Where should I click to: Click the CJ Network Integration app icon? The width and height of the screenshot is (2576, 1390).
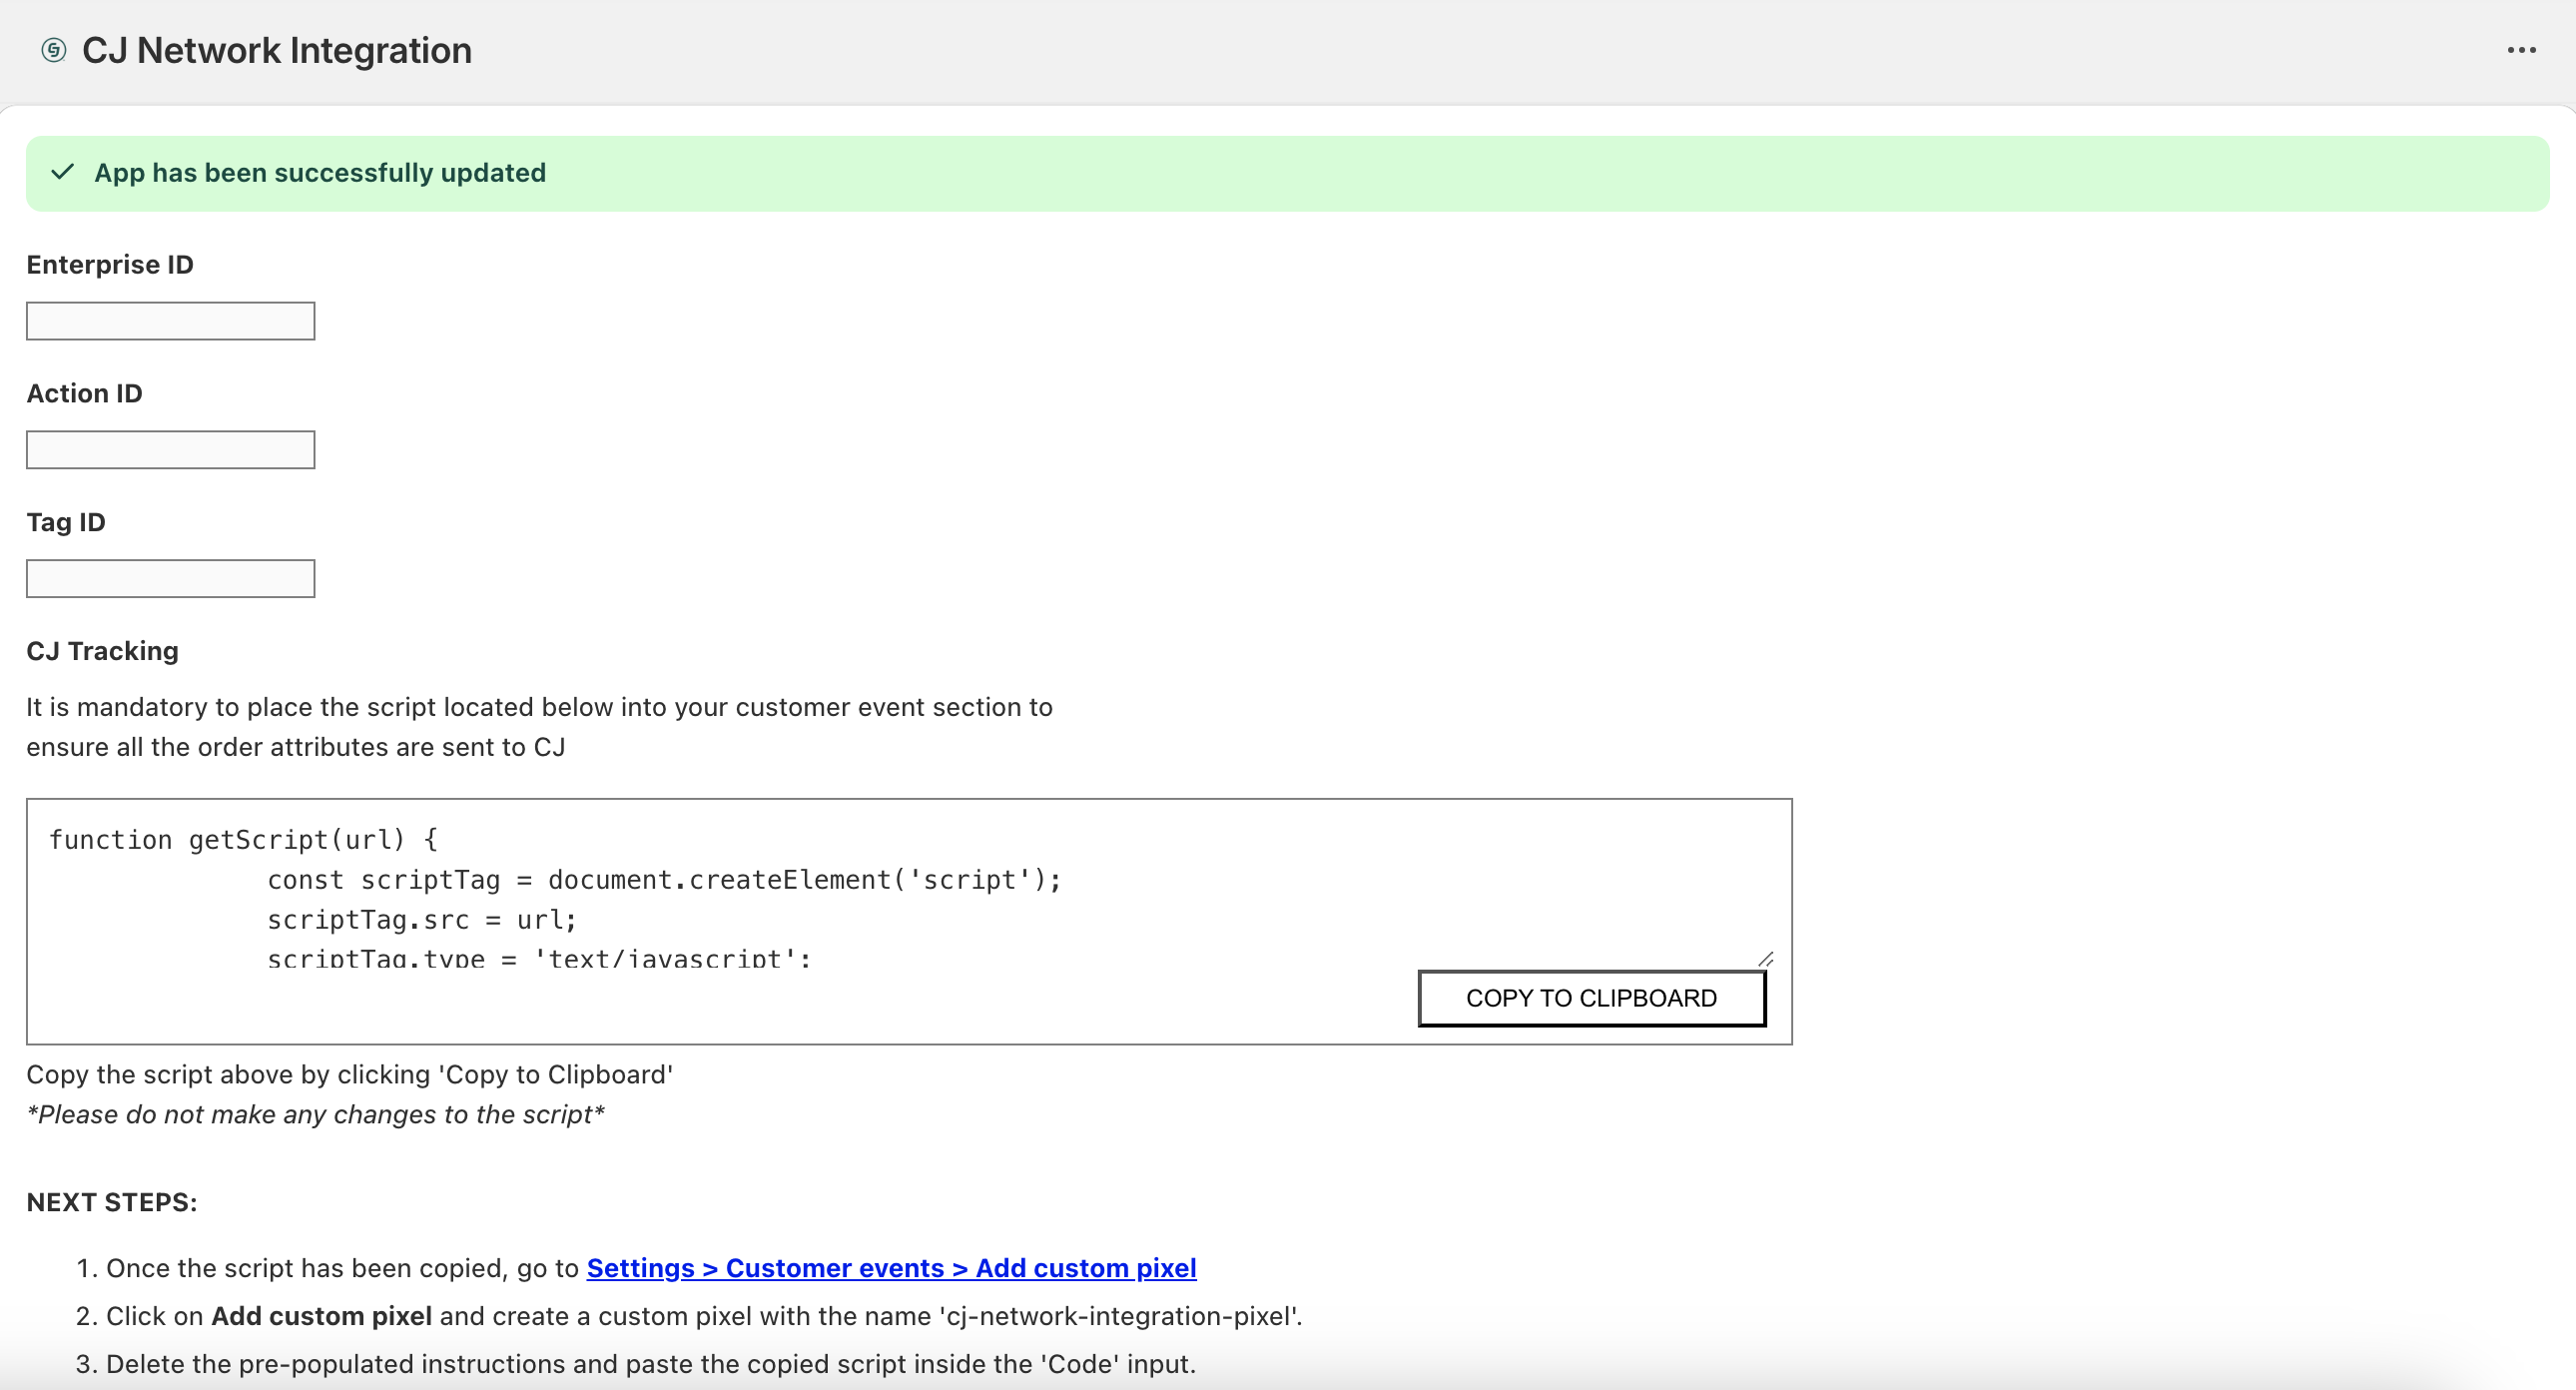pos(54,50)
